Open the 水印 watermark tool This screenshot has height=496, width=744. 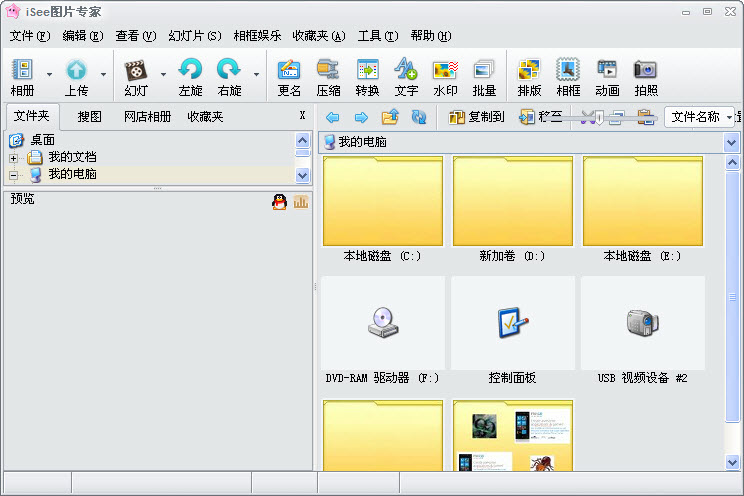click(x=445, y=77)
